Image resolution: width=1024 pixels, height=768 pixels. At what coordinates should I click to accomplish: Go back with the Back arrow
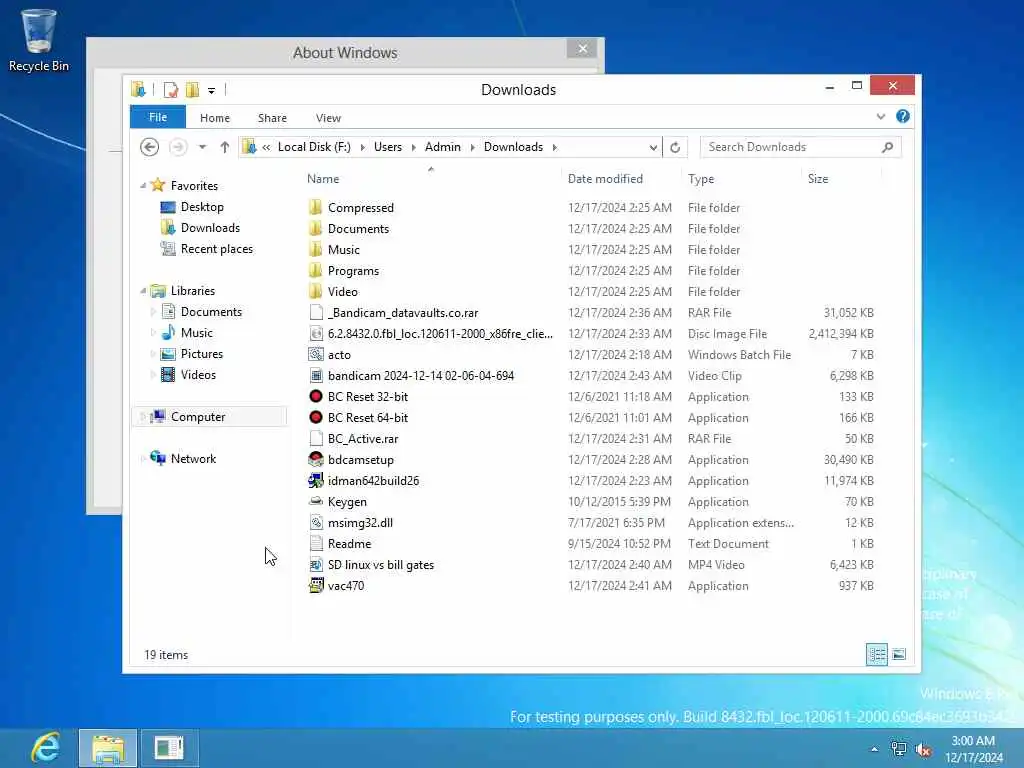pyautogui.click(x=150, y=147)
